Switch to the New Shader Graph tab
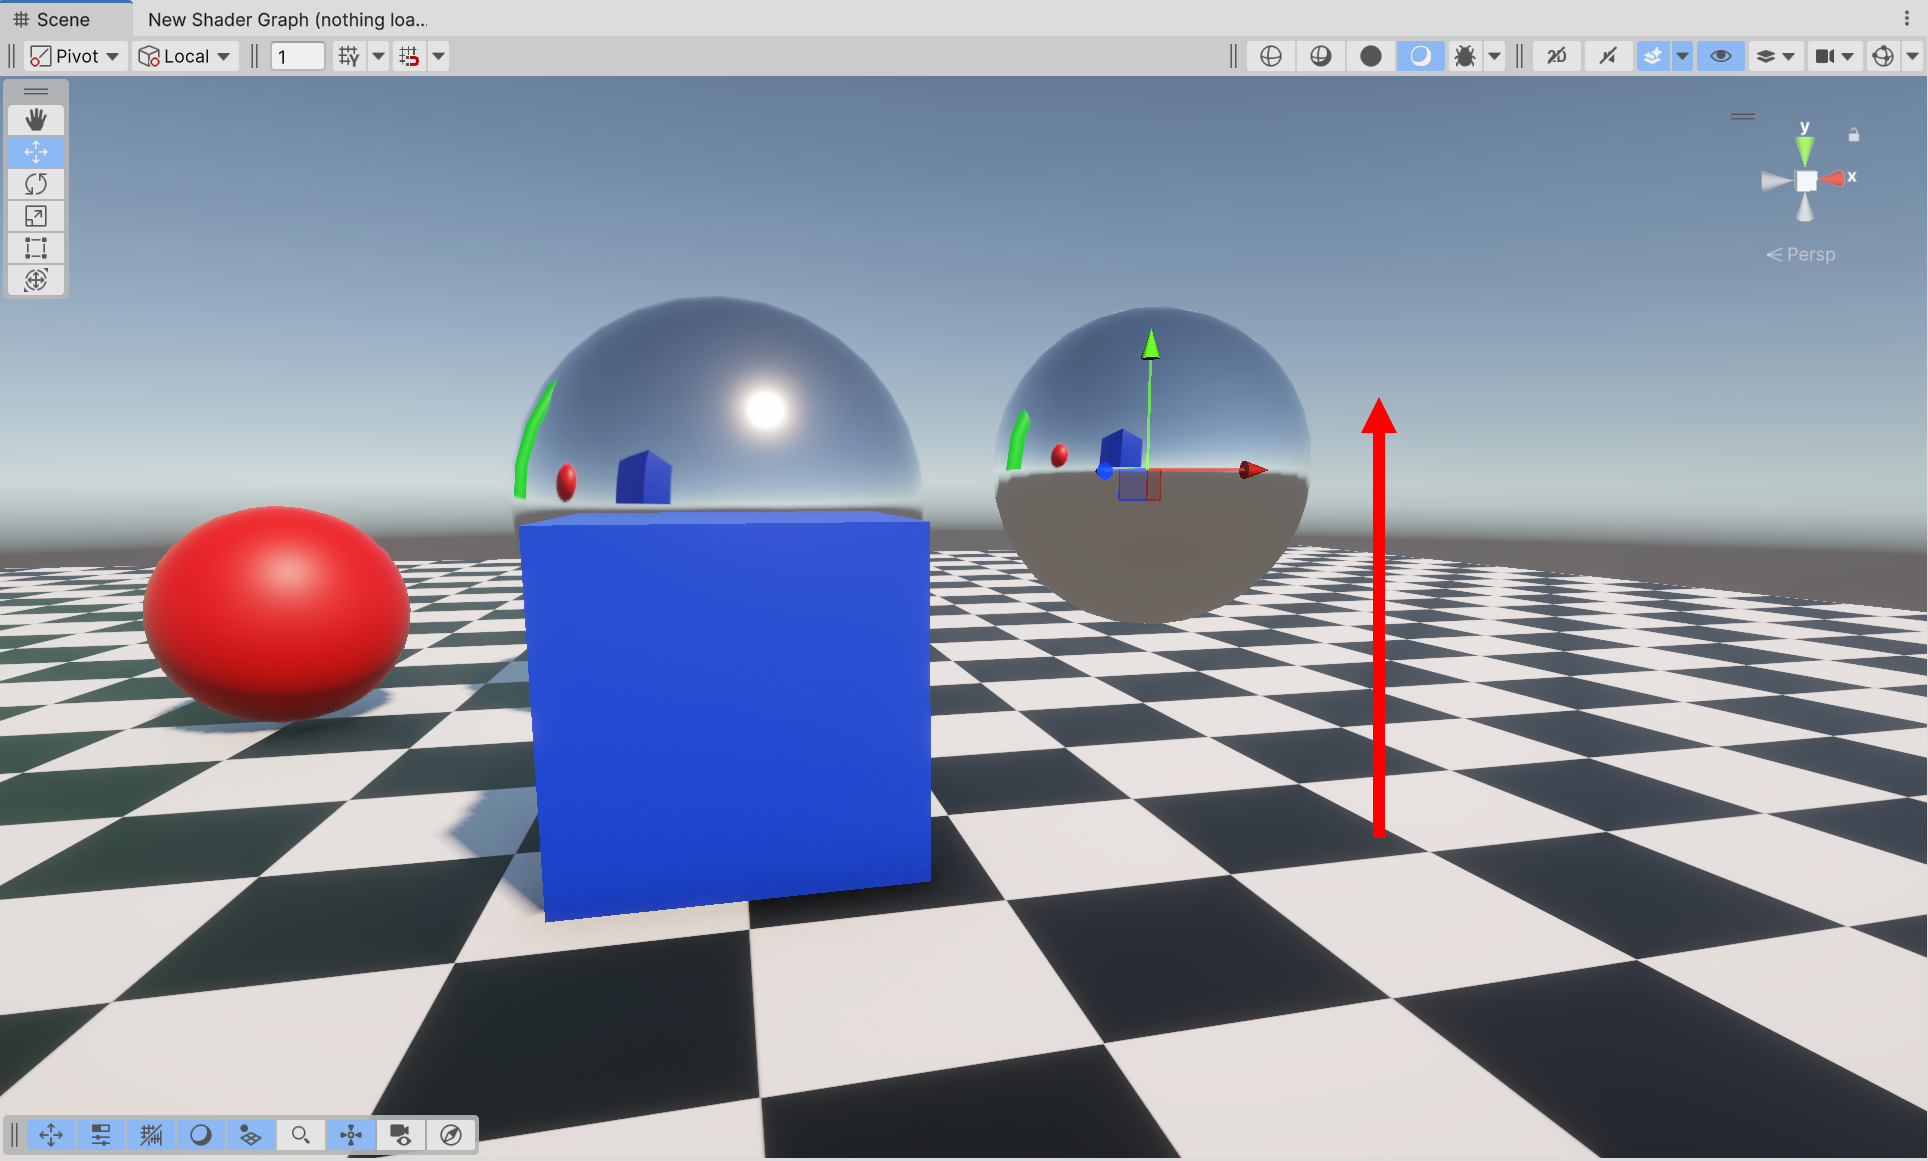Viewport: 1928px width, 1161px height. (287, 19)
